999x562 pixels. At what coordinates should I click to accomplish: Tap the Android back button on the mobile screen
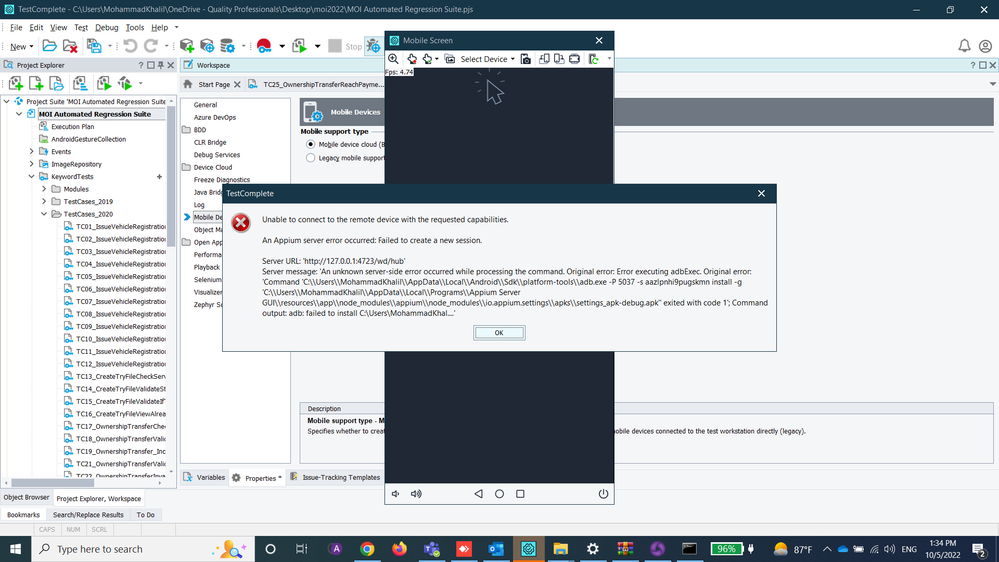(478, 494)
